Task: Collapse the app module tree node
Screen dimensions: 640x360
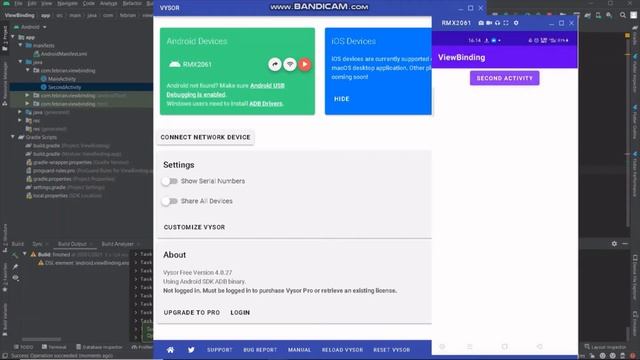Action: click(13, 37)
